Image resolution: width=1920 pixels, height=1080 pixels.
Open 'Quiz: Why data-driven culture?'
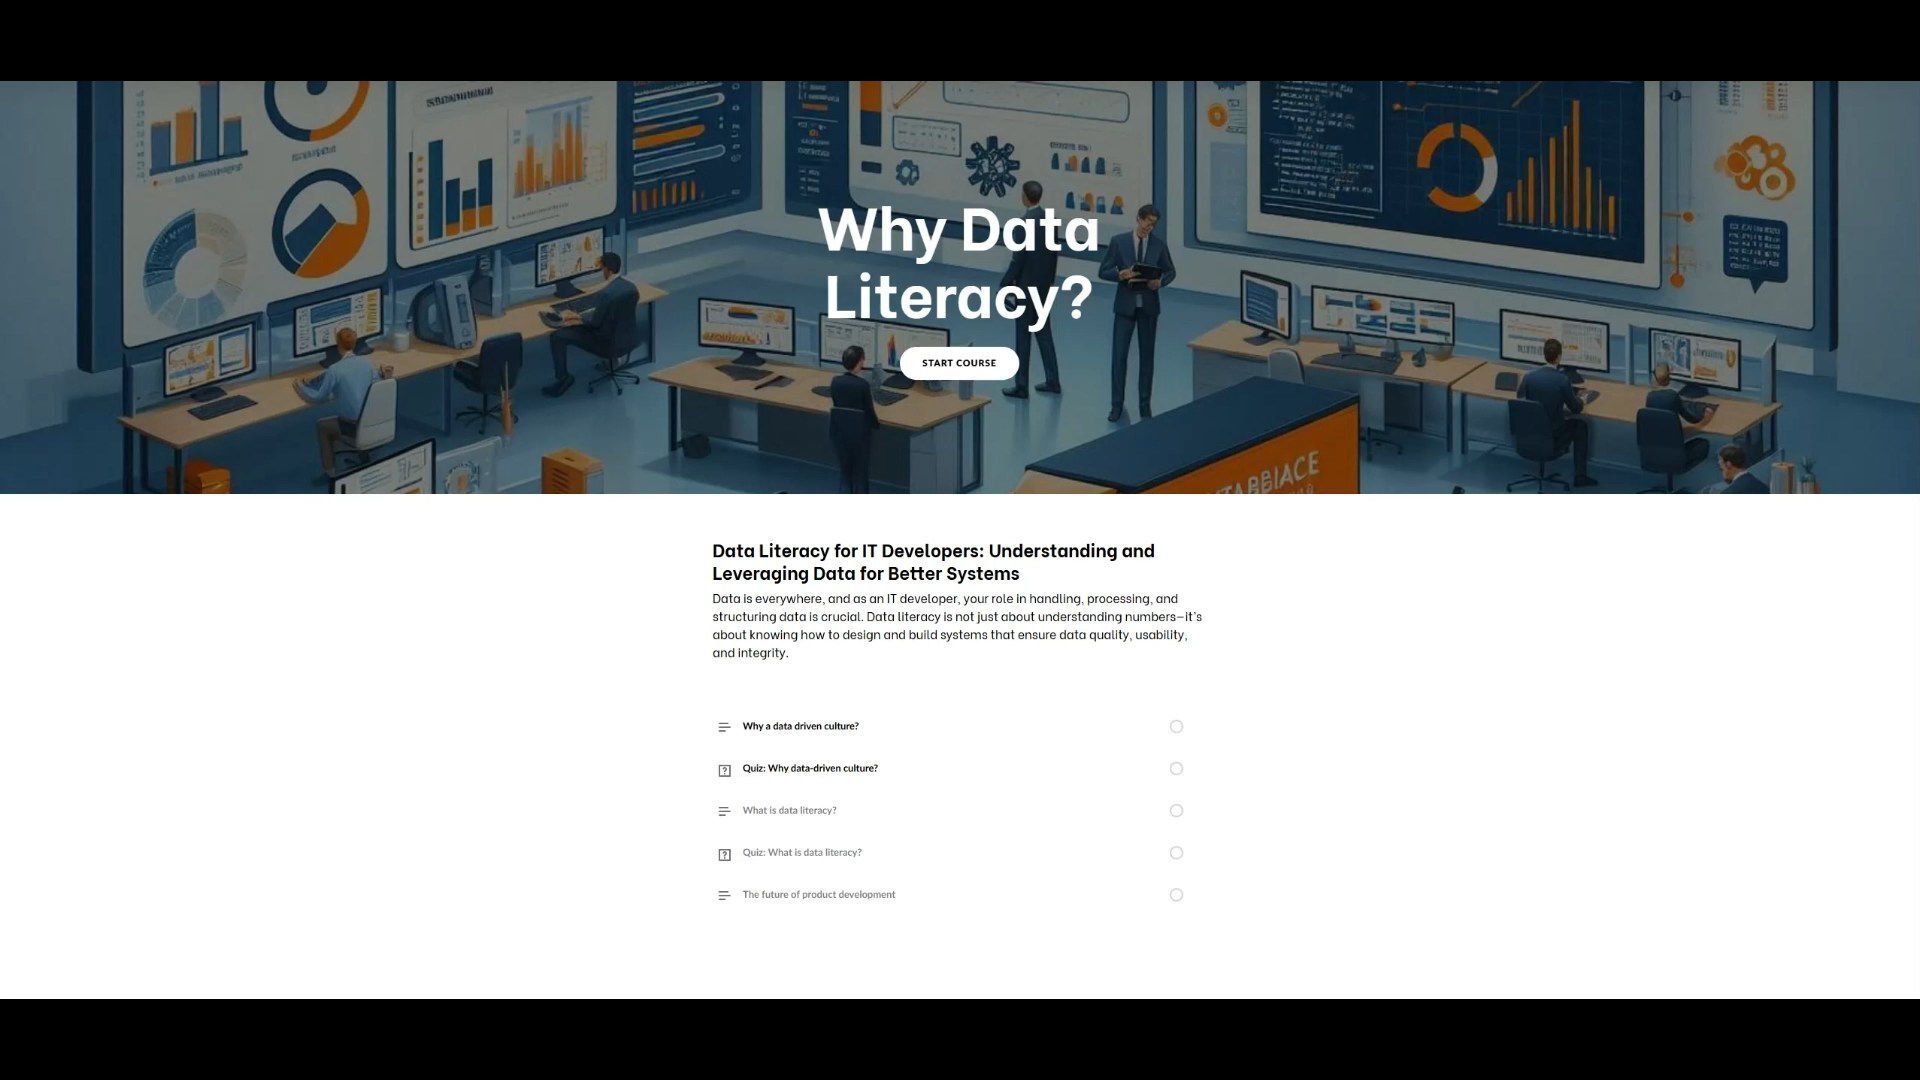coord(809,768)
